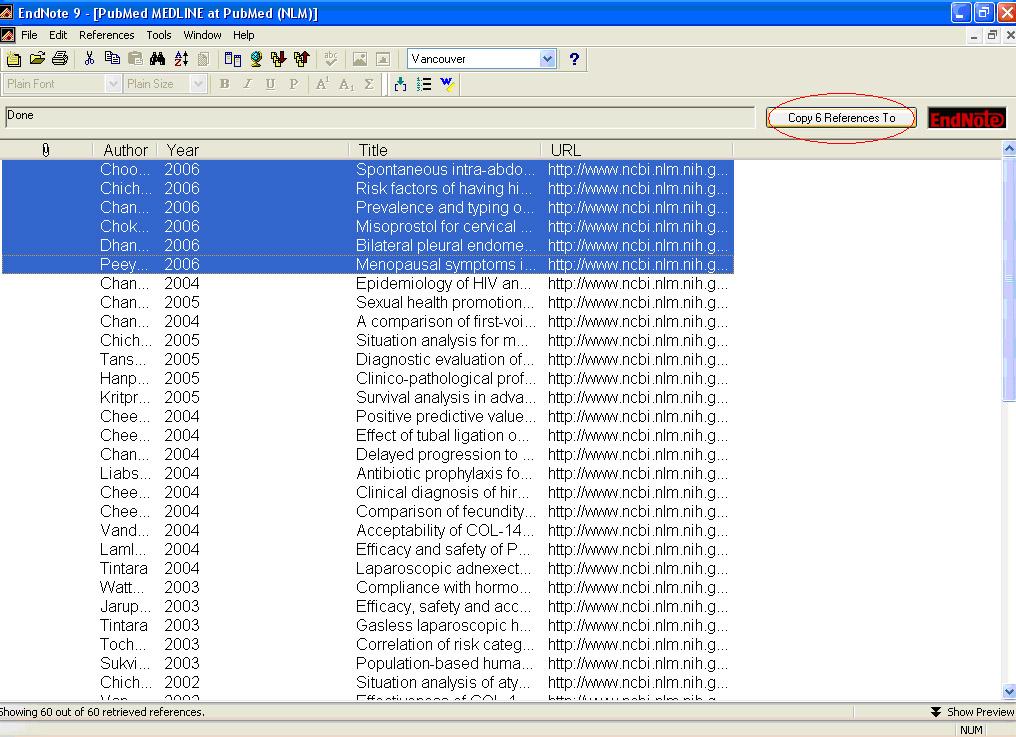
Task: Select the 'Epidemiology of HIV an...' reference
Action: tap(367, 283)
